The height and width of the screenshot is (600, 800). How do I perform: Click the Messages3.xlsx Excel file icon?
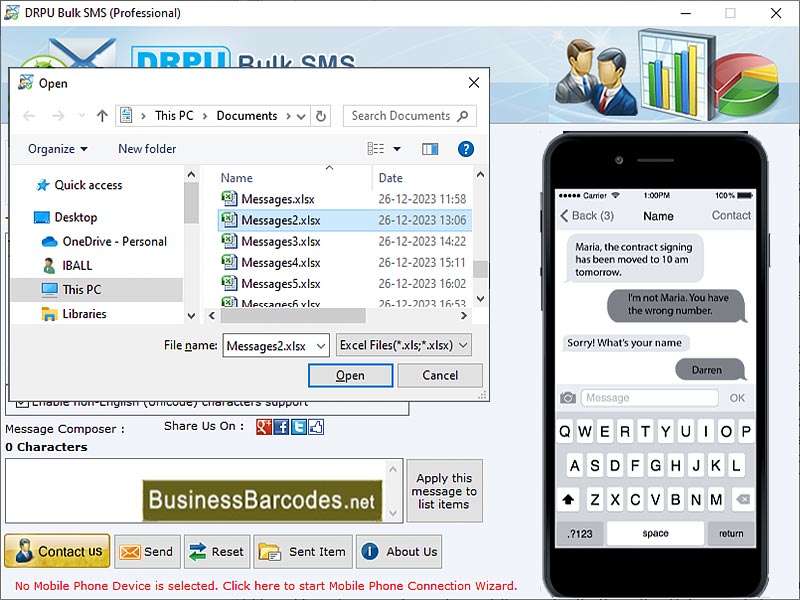click(x=229, y=240)
